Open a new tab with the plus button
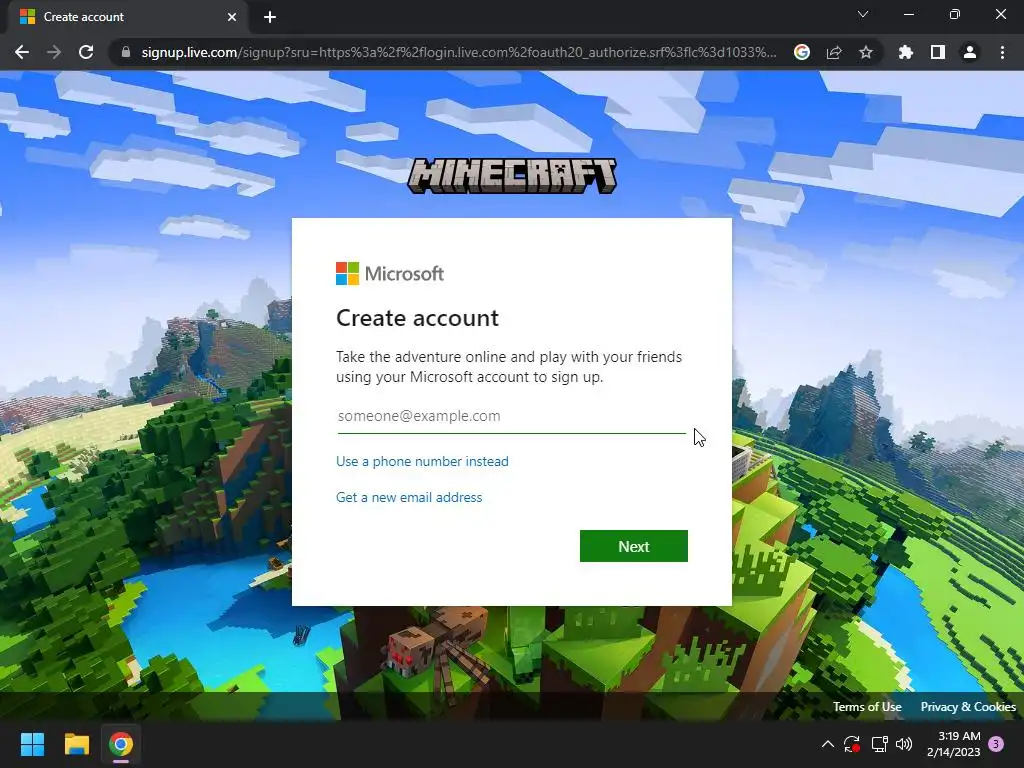 pyautogui.click(x=270, y=17)
